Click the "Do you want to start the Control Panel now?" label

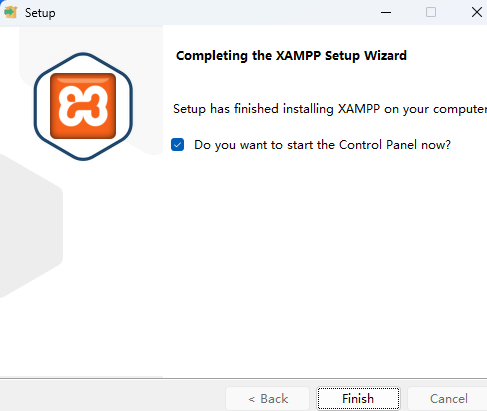click(322, 145)
